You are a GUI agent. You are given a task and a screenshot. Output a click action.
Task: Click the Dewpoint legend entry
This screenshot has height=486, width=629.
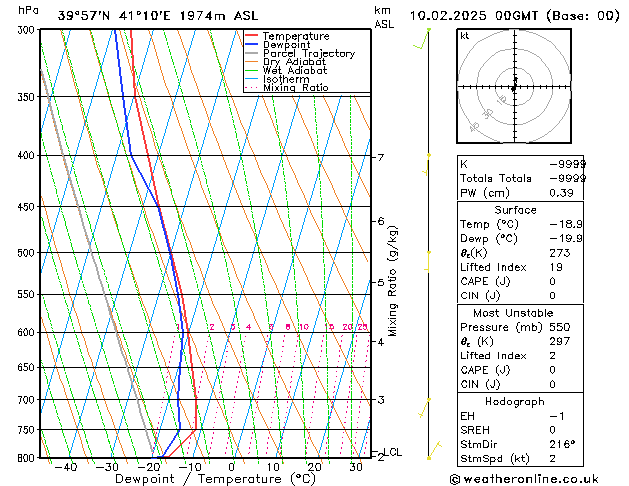(278, 45)
